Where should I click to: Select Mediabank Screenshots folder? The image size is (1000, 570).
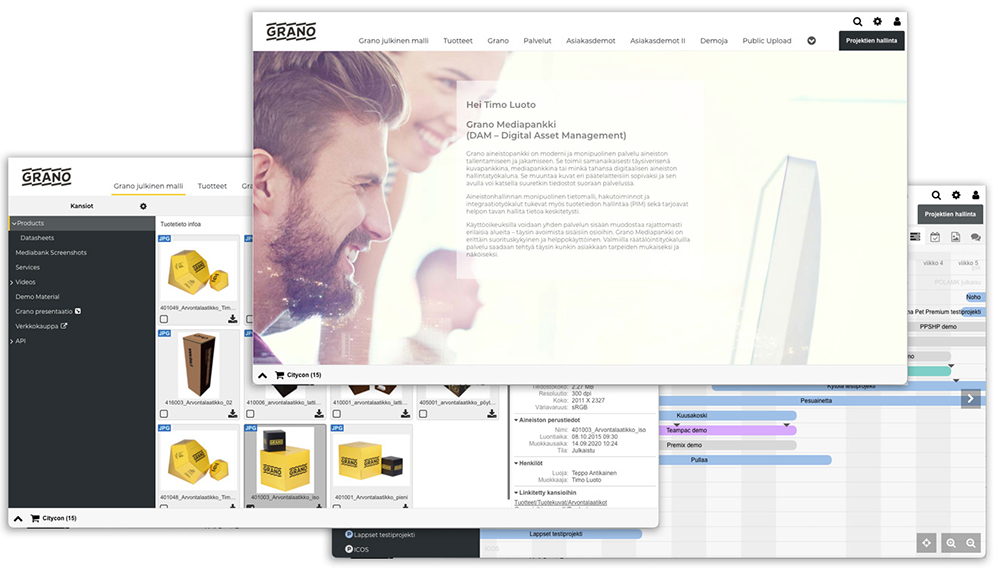[x=51, y=252]
